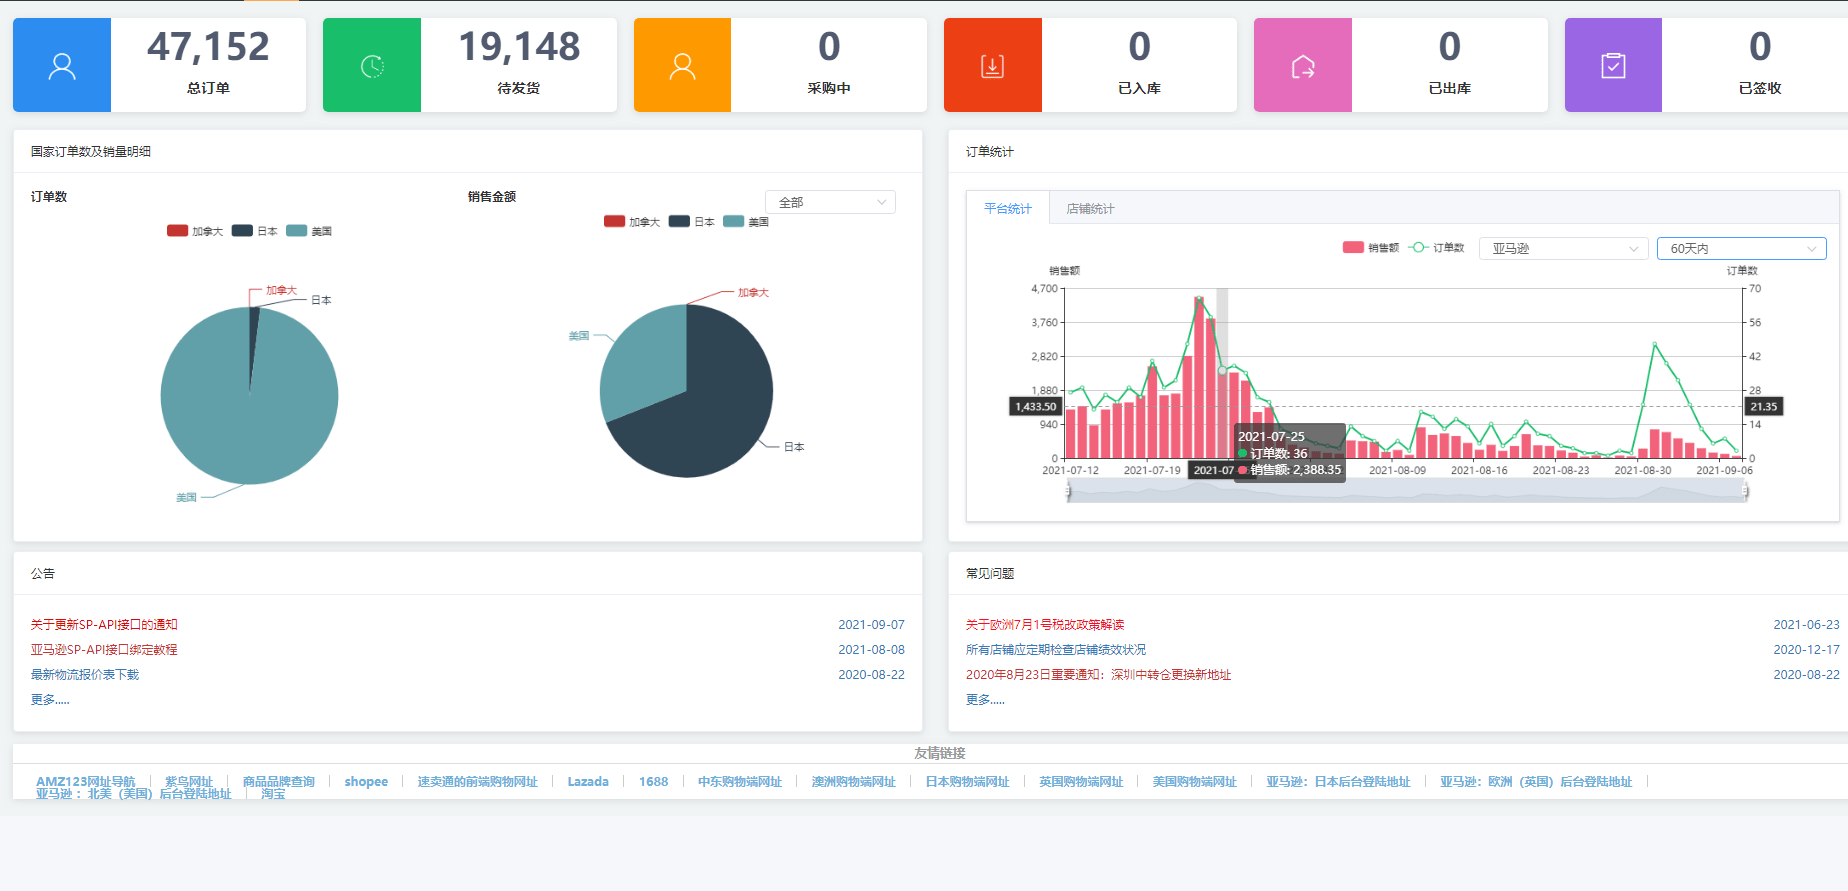Click the blue total orders user icon
Viewport: 1848px width, 891px height.
pos(62,66)
